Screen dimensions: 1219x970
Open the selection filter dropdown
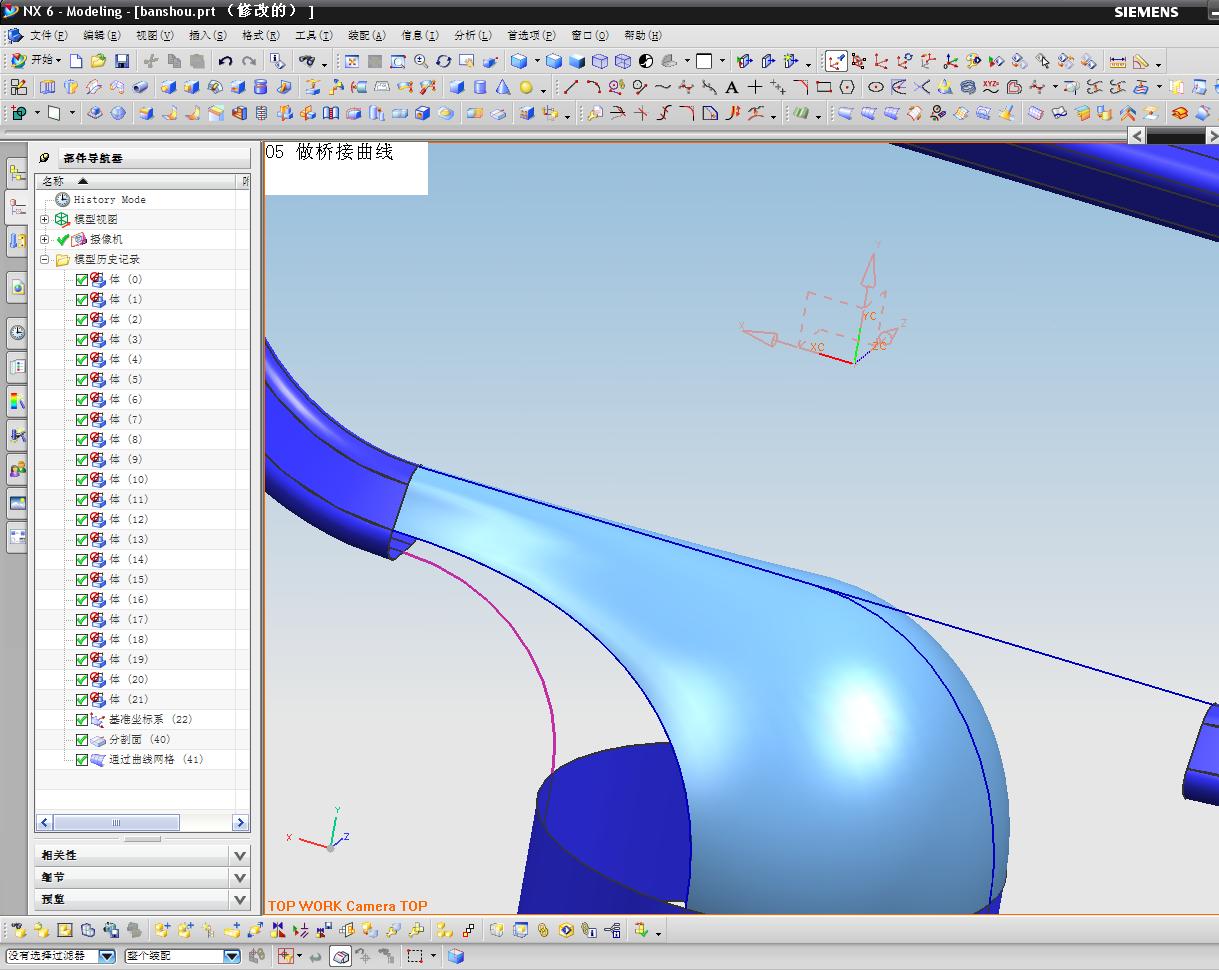(x=107, y=956)
